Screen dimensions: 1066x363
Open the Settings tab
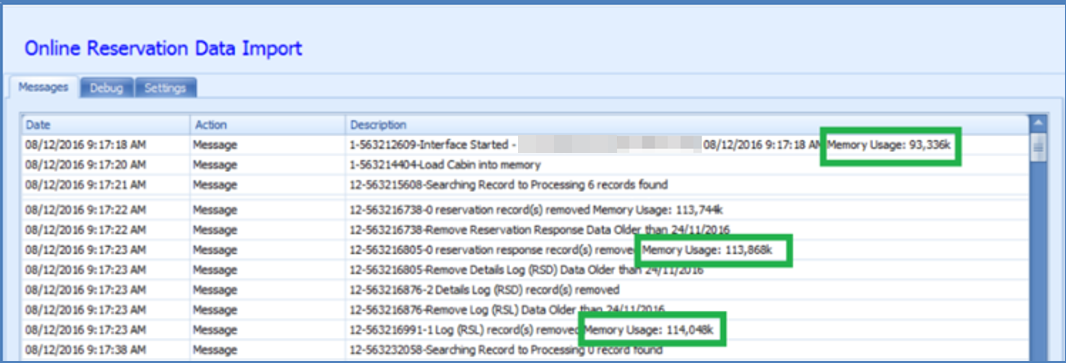[x=165, y=88]
